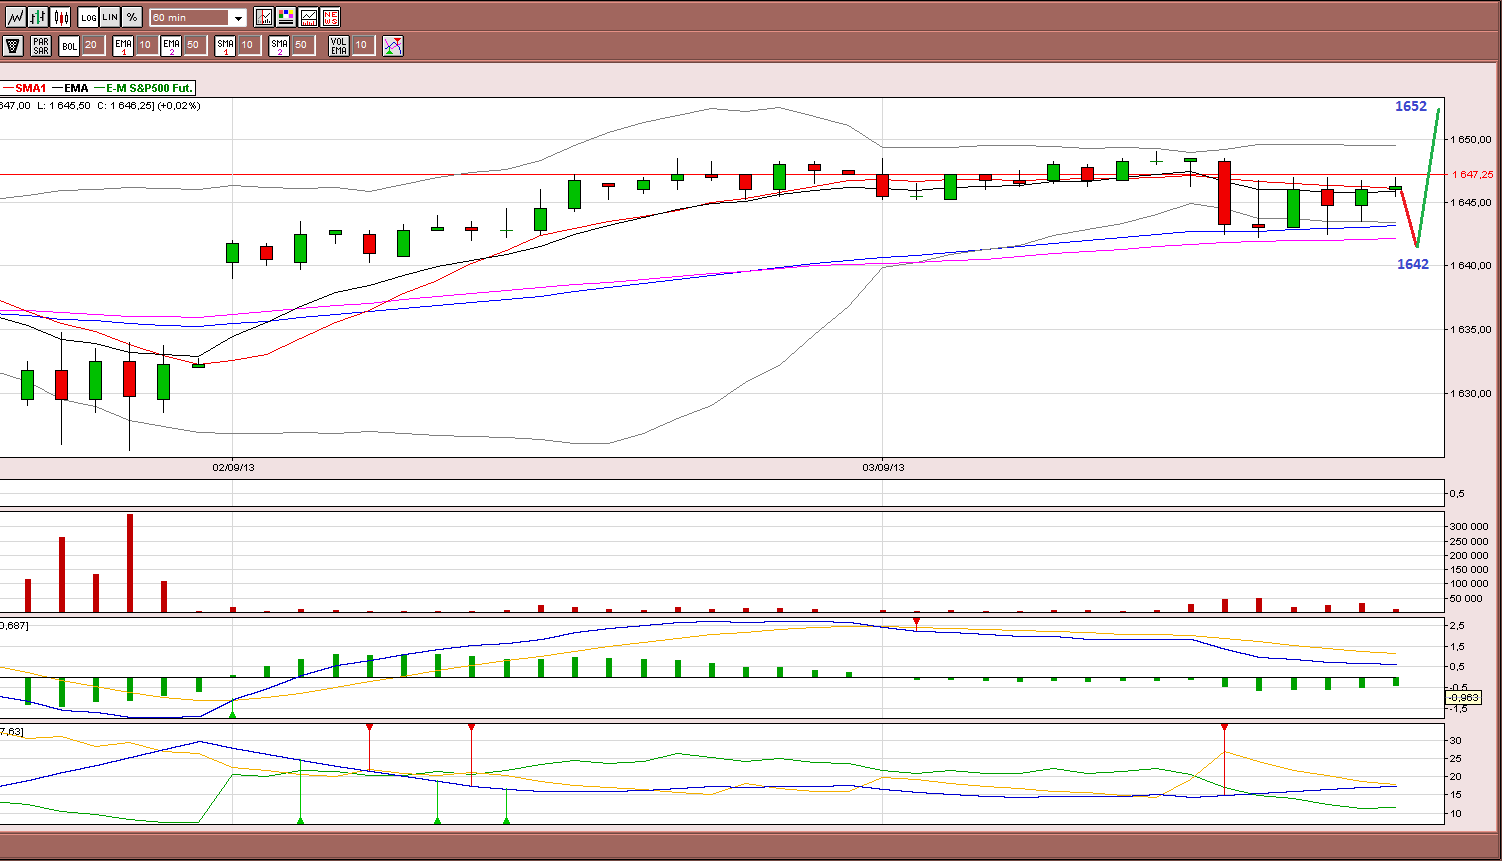The image size is (1504, 866).
Task: Click the 1 647,25 price level label
Action: click(x=1473, y=174)
